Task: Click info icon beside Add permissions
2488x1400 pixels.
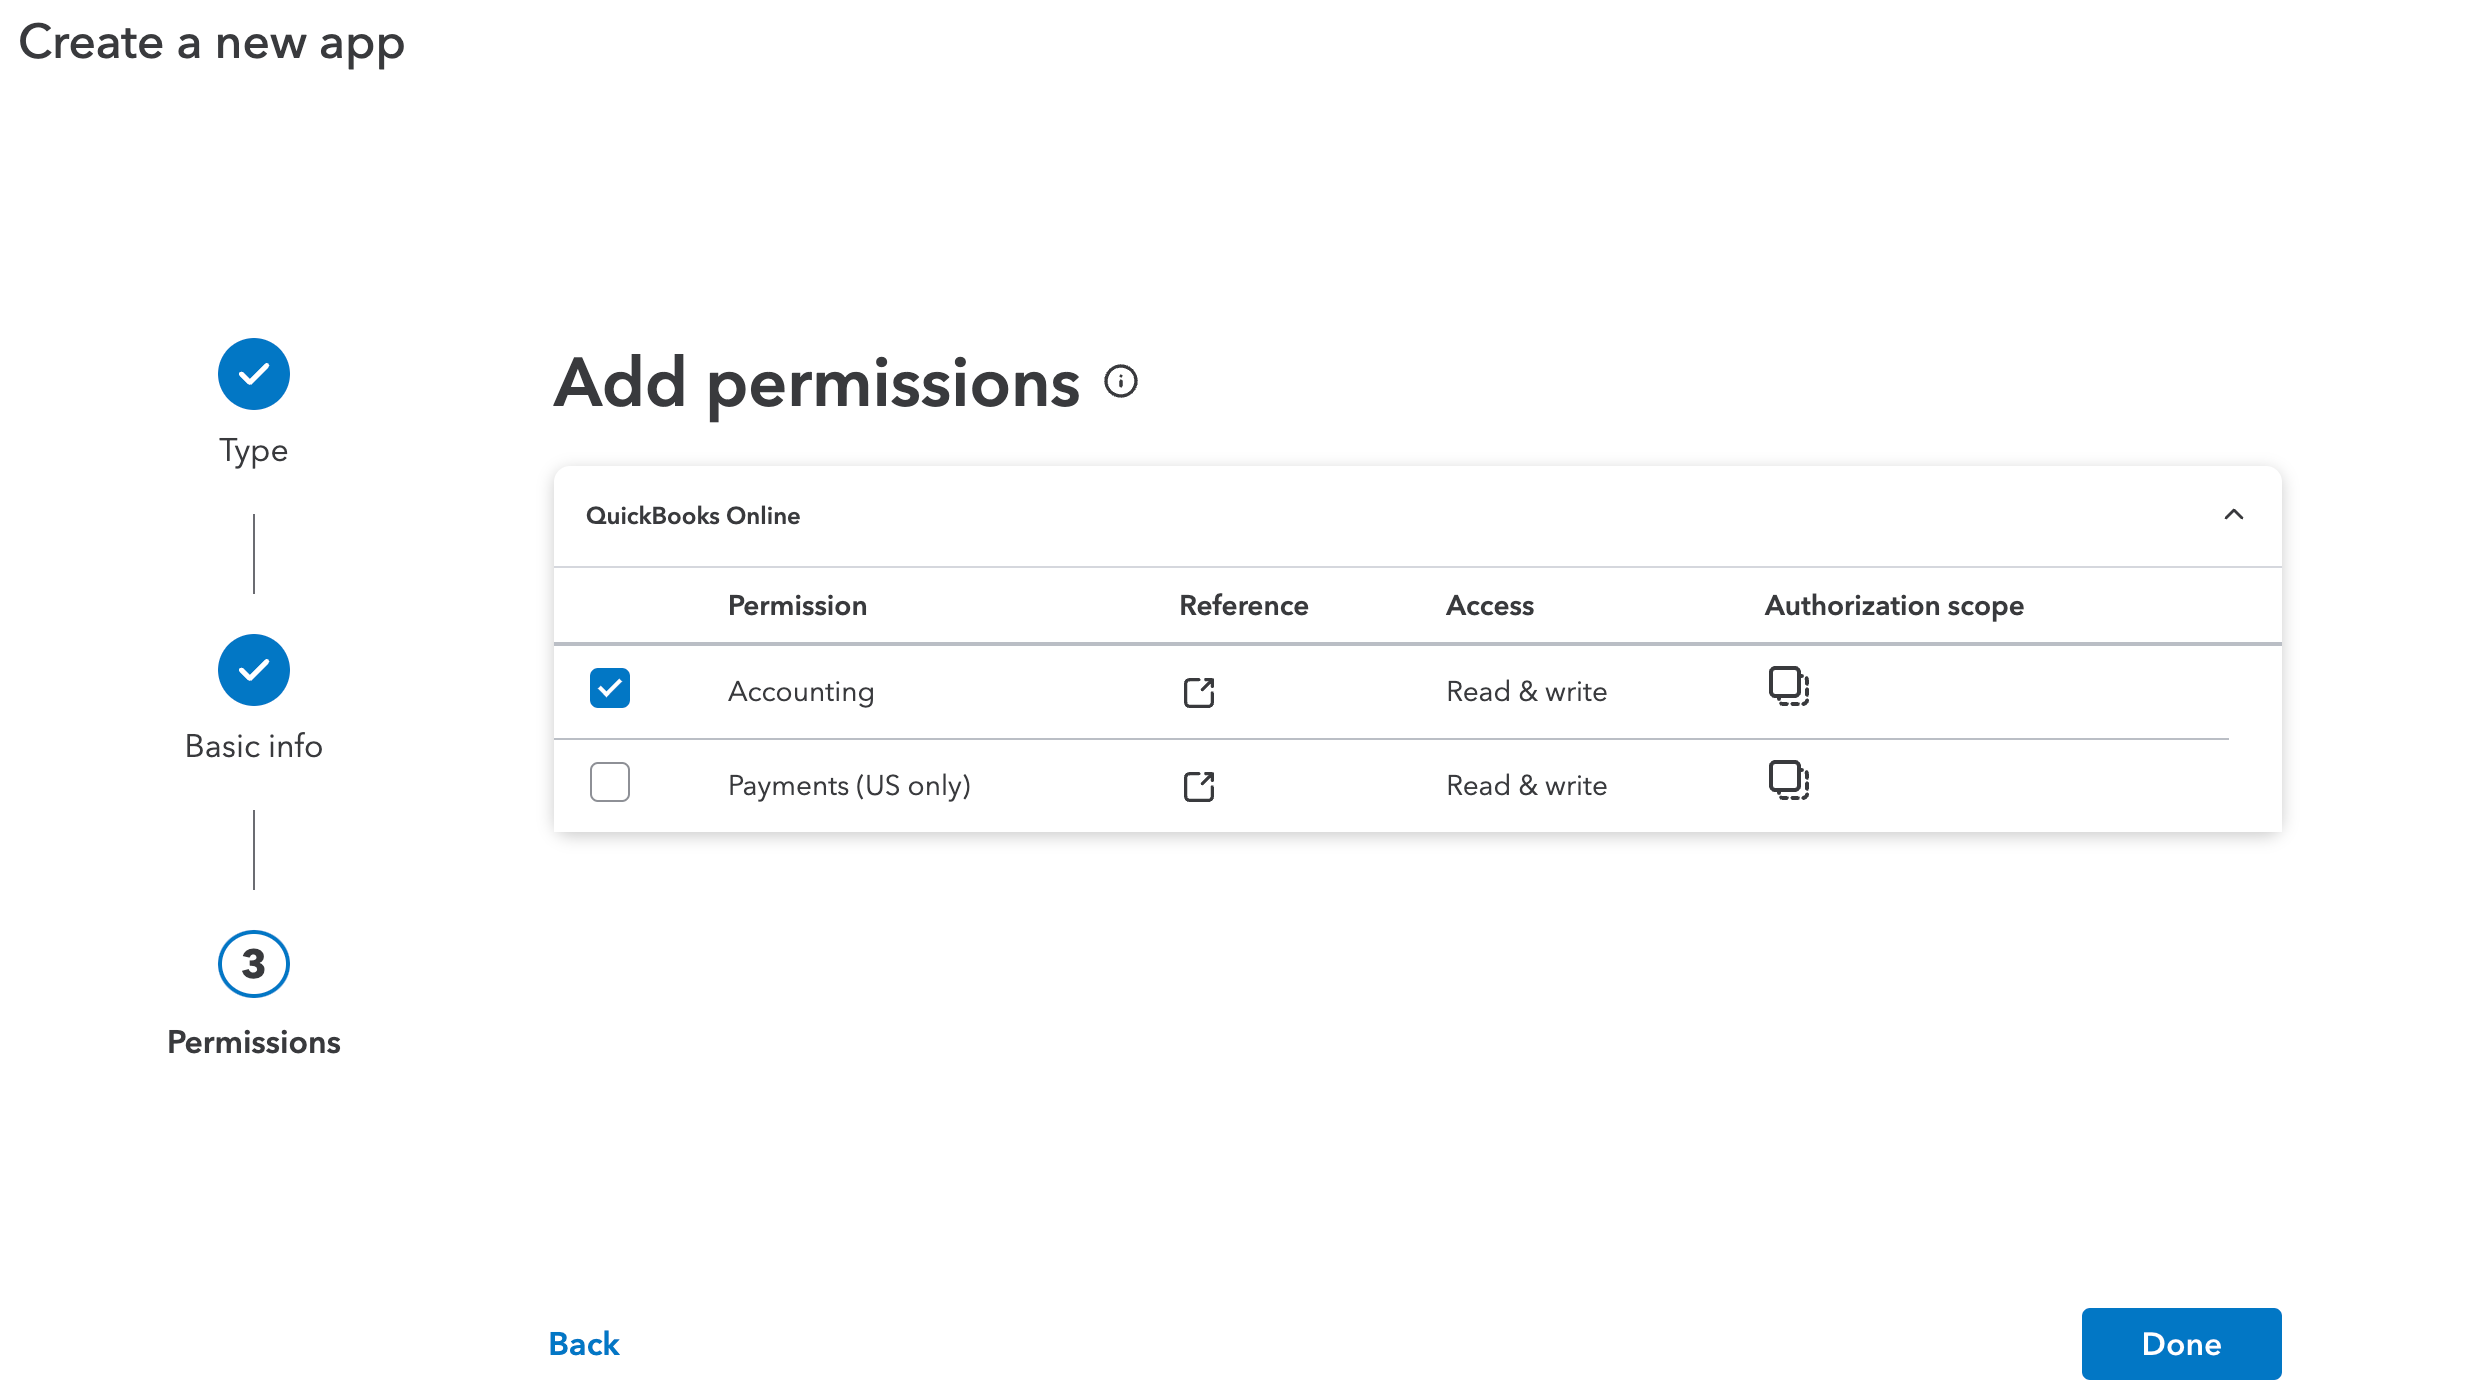Action: (x=1121, y=381)
